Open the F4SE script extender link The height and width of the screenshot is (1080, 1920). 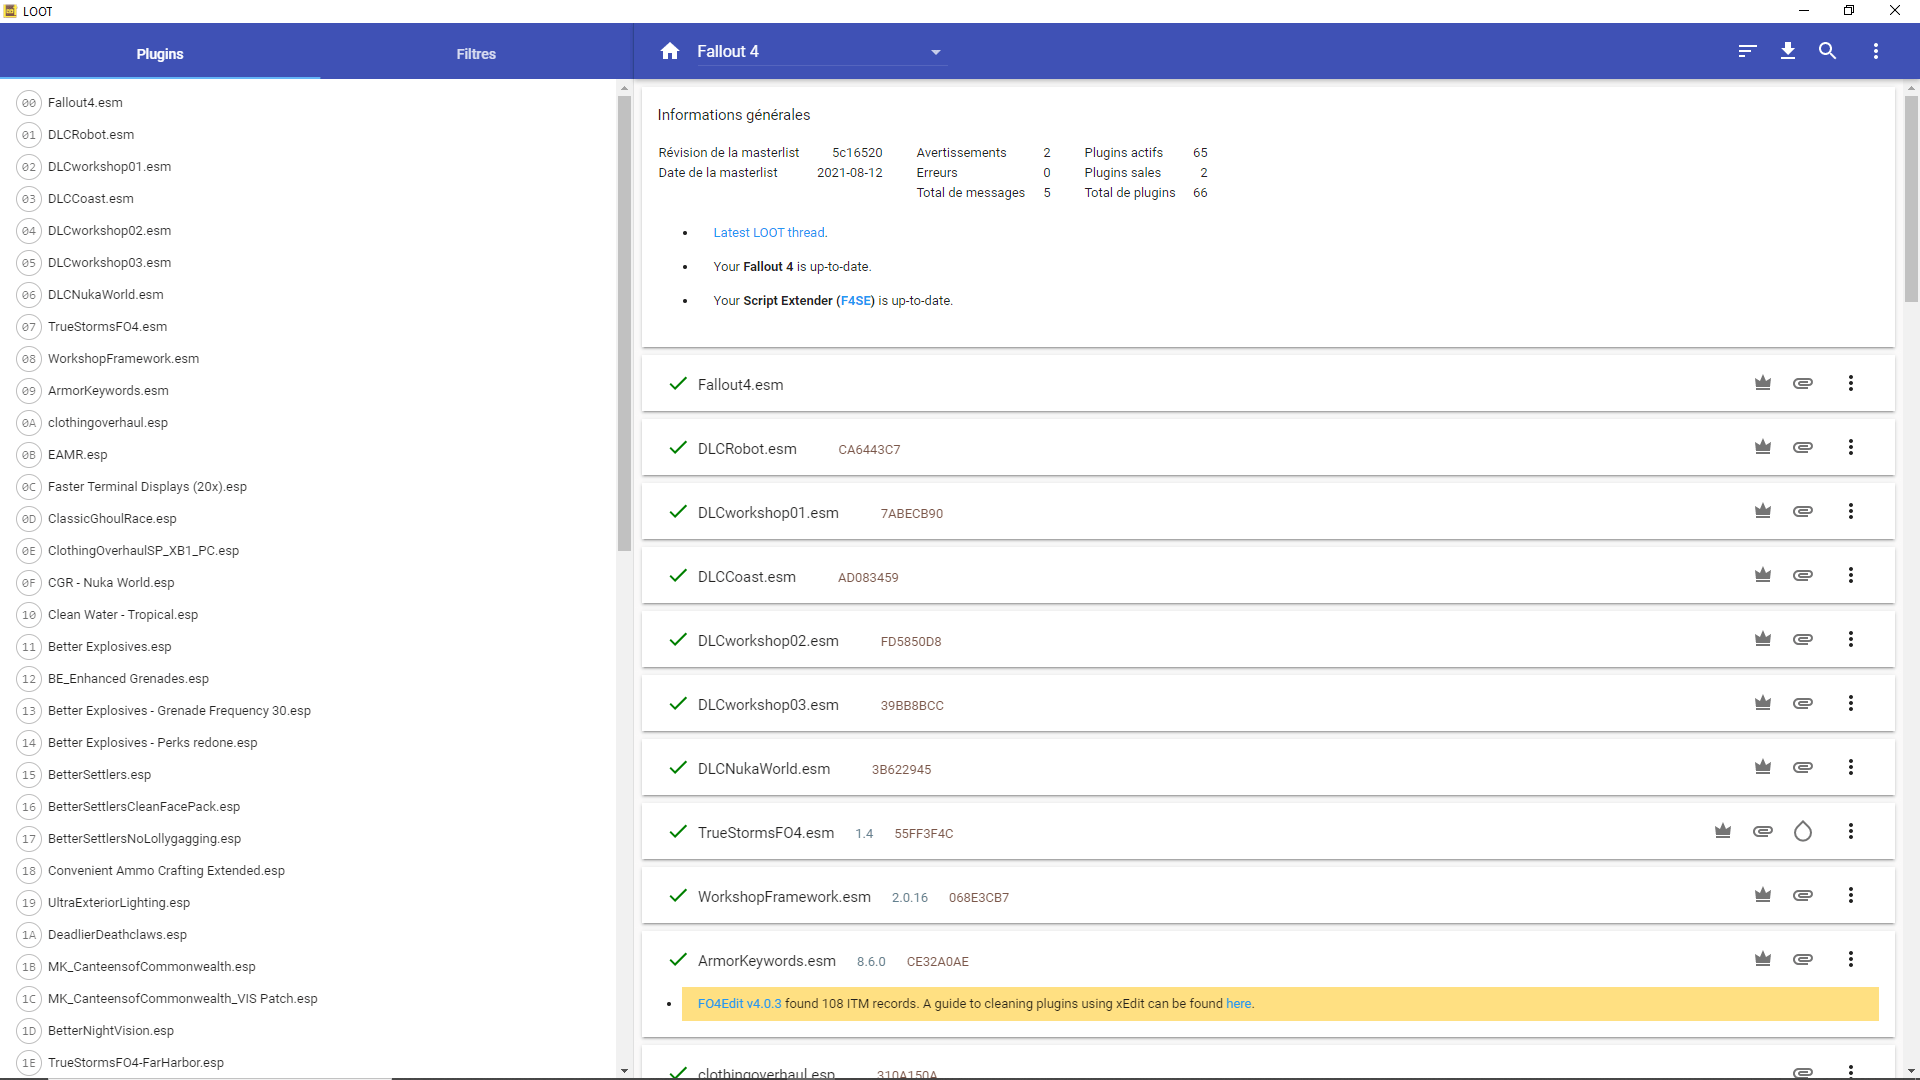point(856,301)
